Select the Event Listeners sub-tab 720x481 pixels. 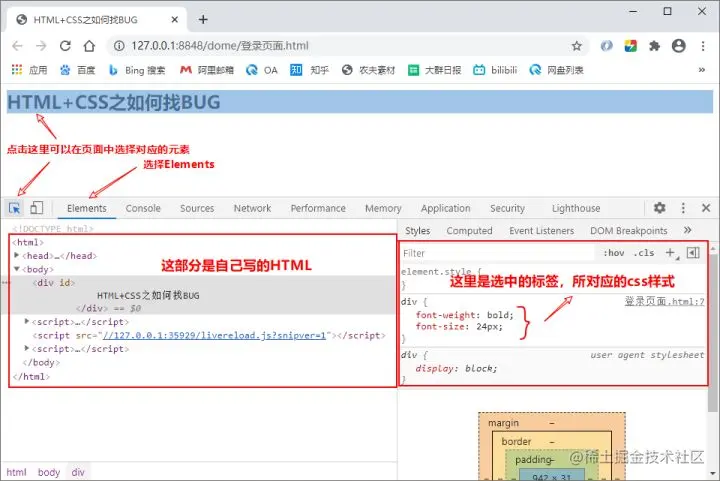(541, 231)
